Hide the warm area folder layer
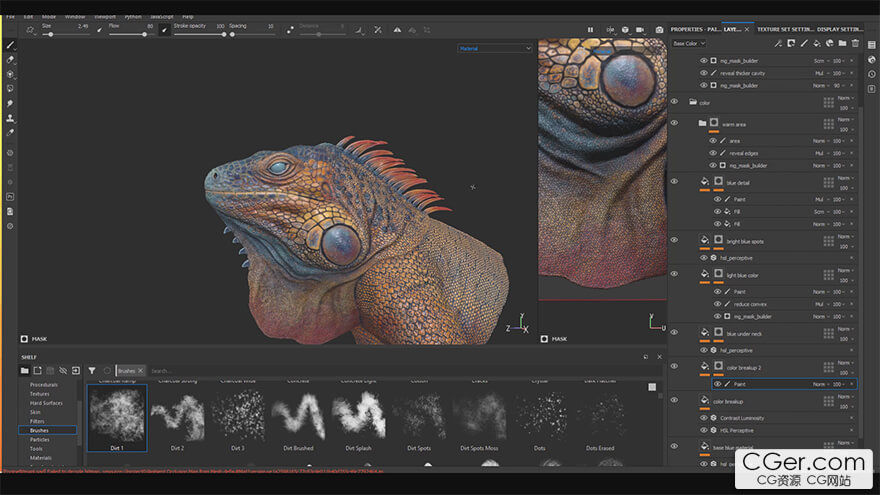This screenshot has width=880, height=495. pyautogui.click(x=675, y=123)
